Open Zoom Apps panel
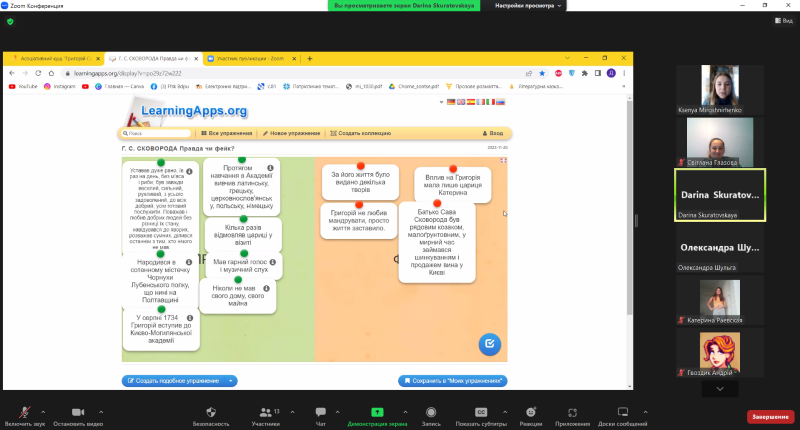Viewport: 800px width, 430px height. (x=572, y=415)
